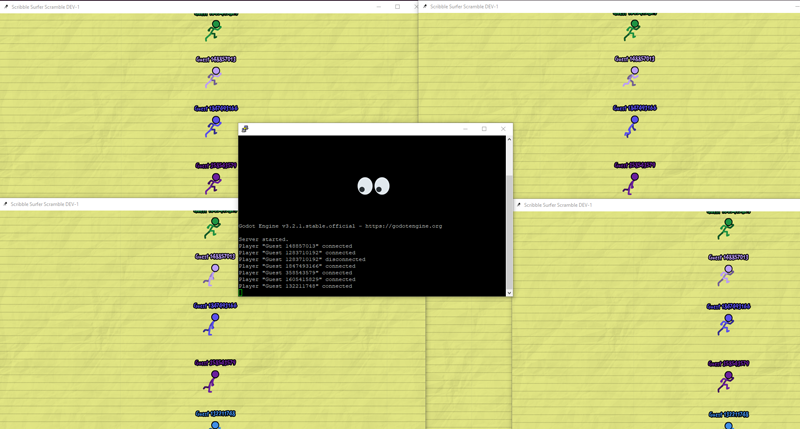Screen dimensions: 800x429
Task: Click the "Server started." line in the console
Action: point(263,239)
